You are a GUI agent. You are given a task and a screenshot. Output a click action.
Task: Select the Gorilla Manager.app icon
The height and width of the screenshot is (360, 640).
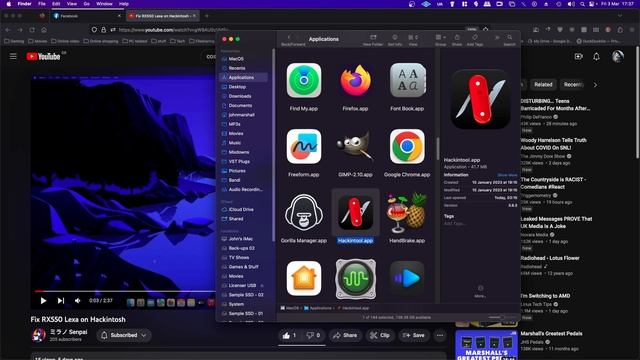pyautogui.click(x=304, y=211)
